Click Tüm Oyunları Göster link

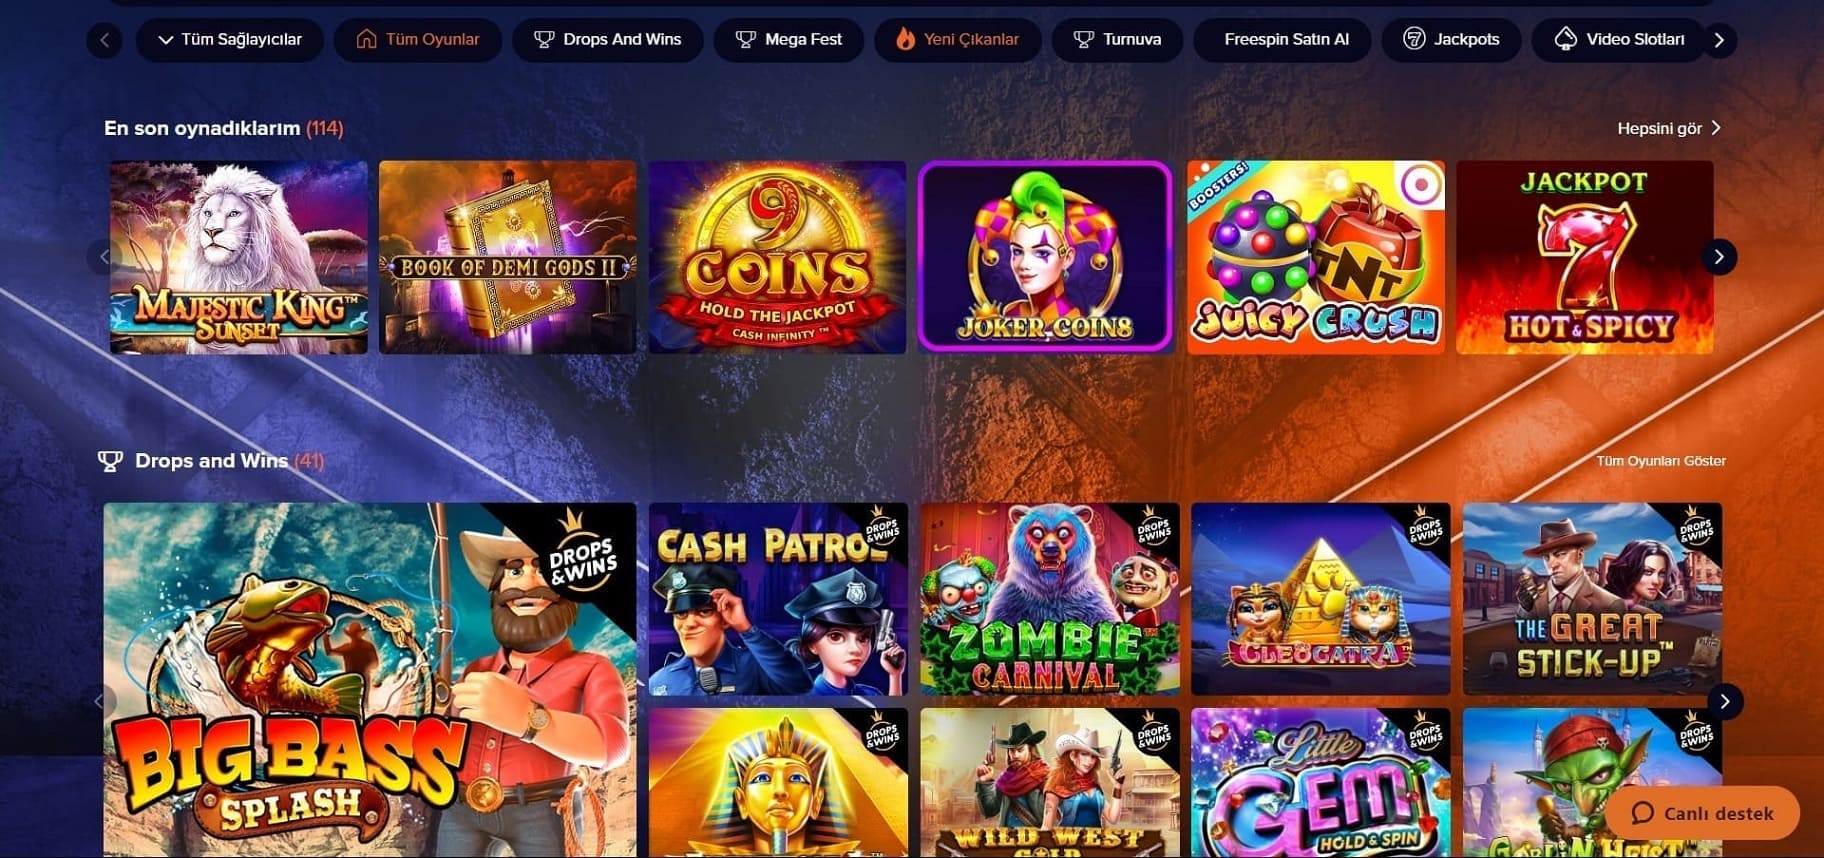tap(1661, 461)
